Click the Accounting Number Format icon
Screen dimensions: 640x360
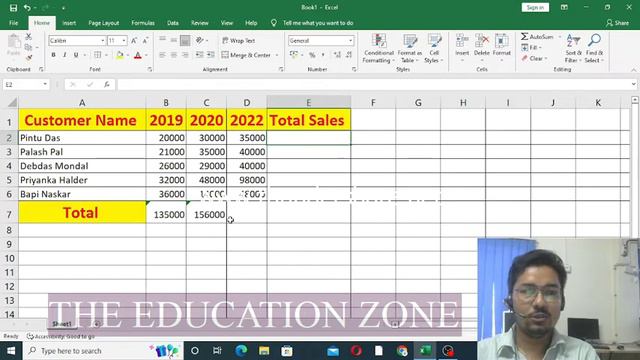293,55
